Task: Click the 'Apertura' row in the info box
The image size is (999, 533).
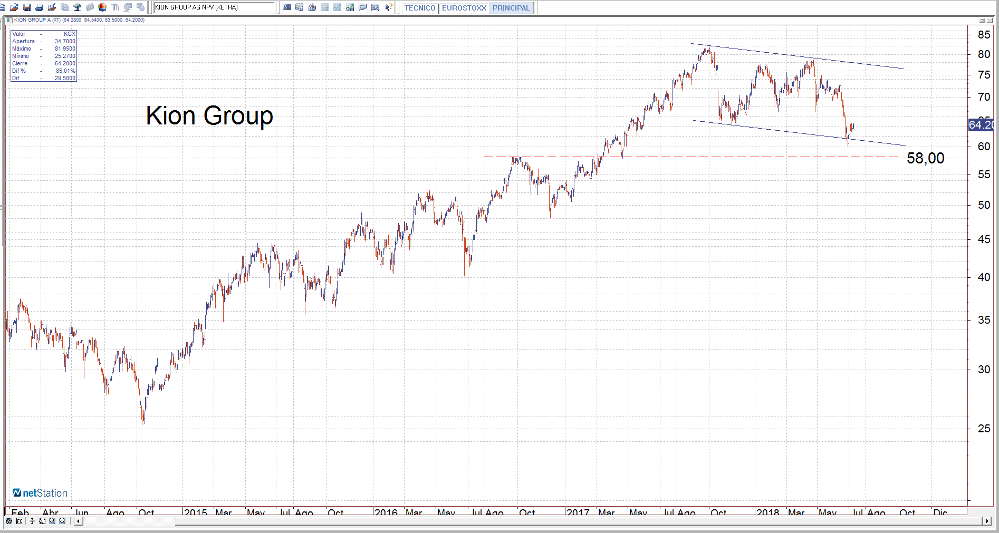Action: click(43, 40)
